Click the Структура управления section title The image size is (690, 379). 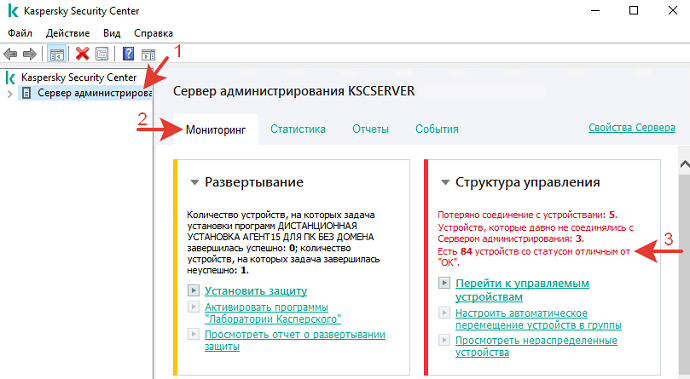528,182
